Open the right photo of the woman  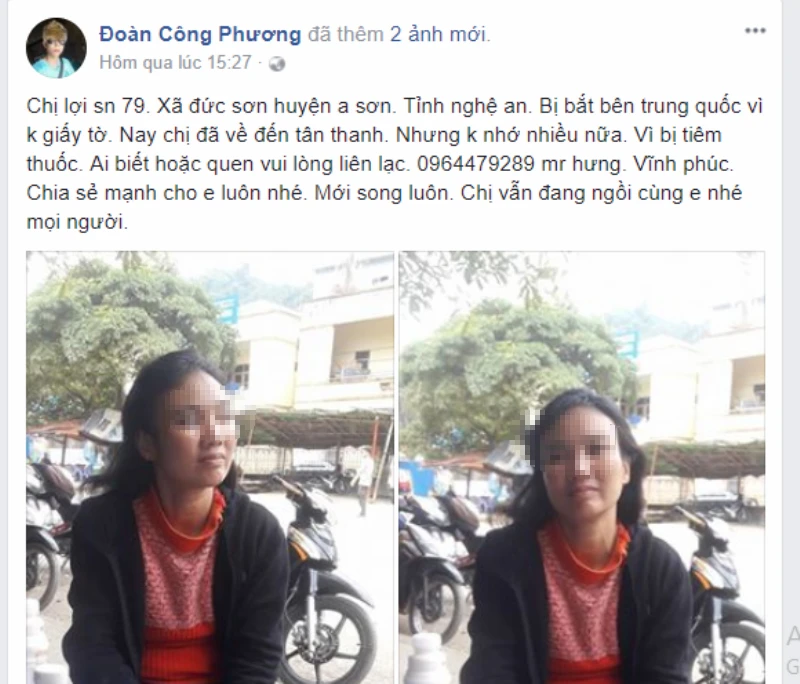(x=582, y=467)
